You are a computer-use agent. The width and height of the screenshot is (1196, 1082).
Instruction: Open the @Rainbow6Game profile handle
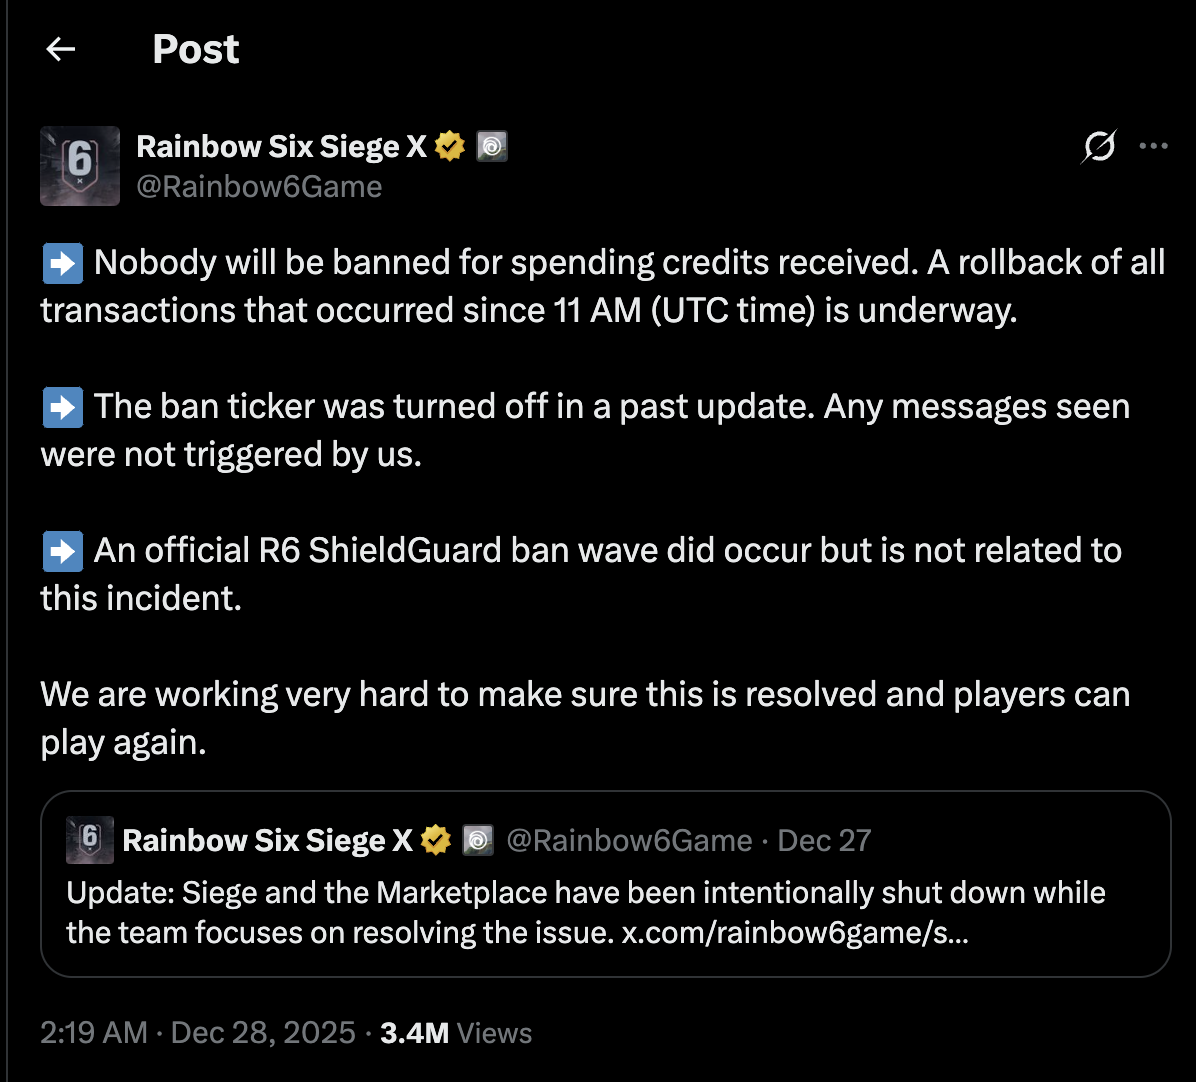coord(259,186)
